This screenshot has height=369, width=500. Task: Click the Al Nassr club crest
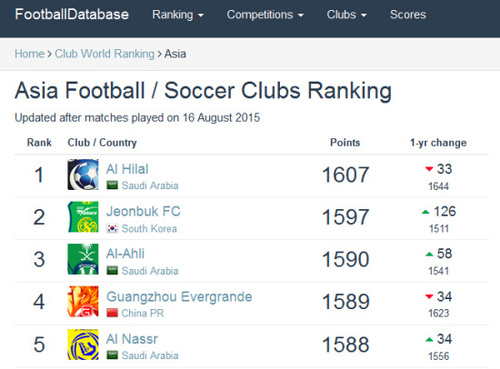point(83,344)
